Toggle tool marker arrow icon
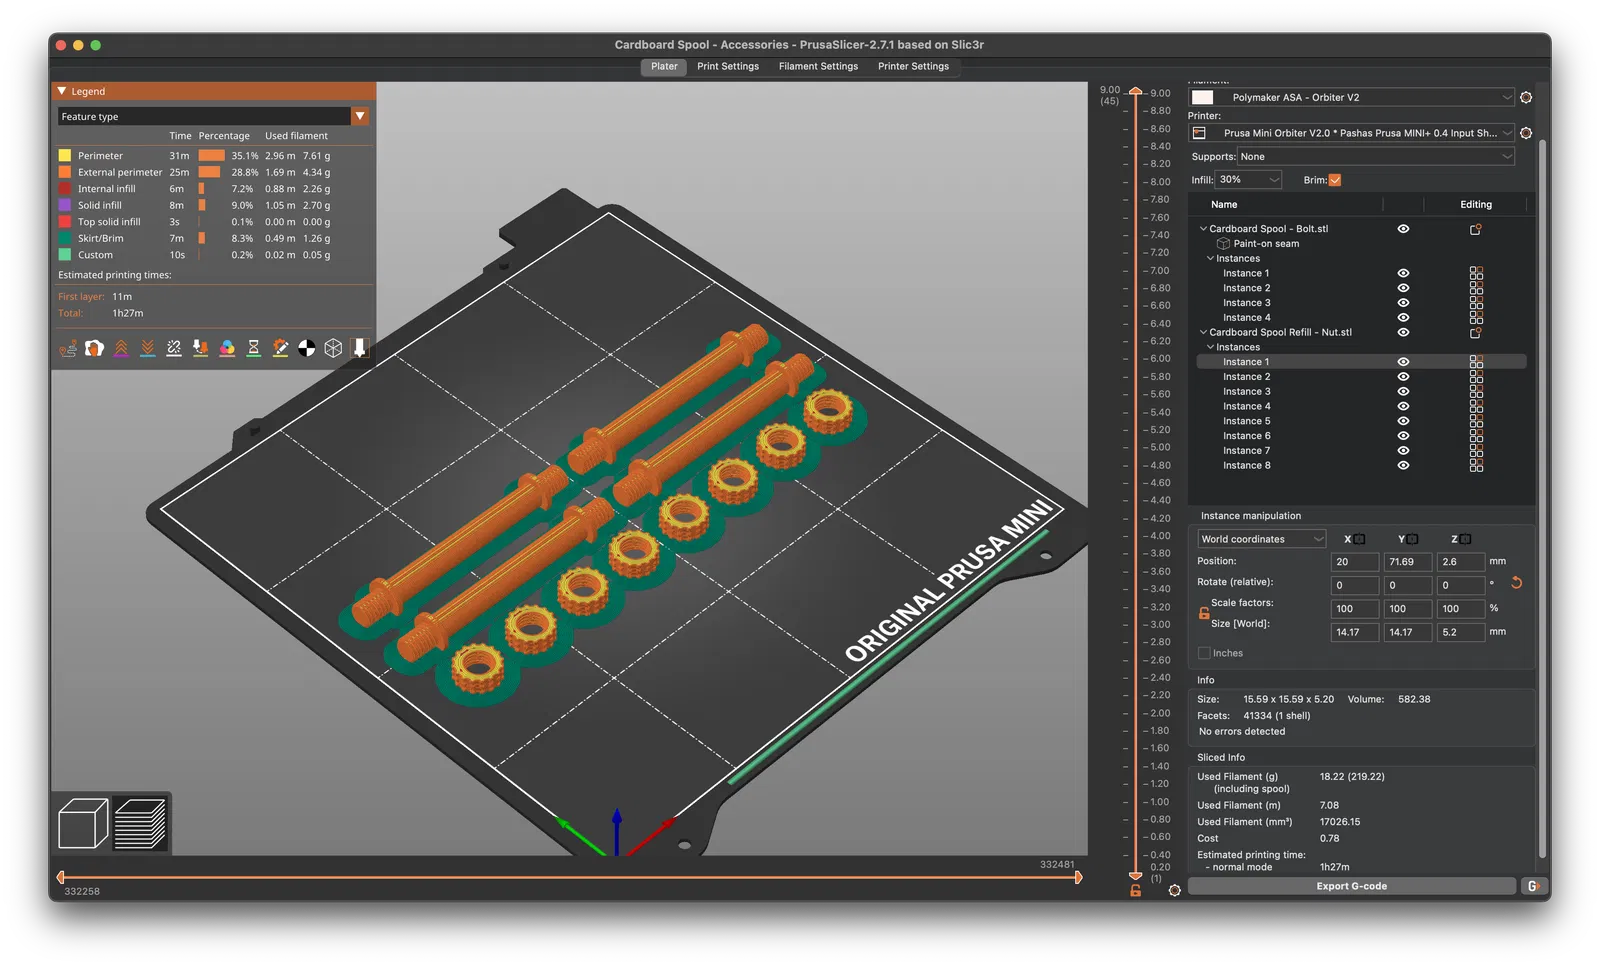This screenshot has height=966, width=1600. (360, 348)
